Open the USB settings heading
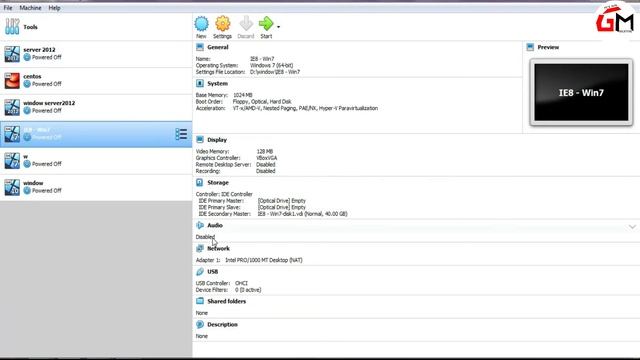This screenshot has width=640, height=360. tap(213, 272)
